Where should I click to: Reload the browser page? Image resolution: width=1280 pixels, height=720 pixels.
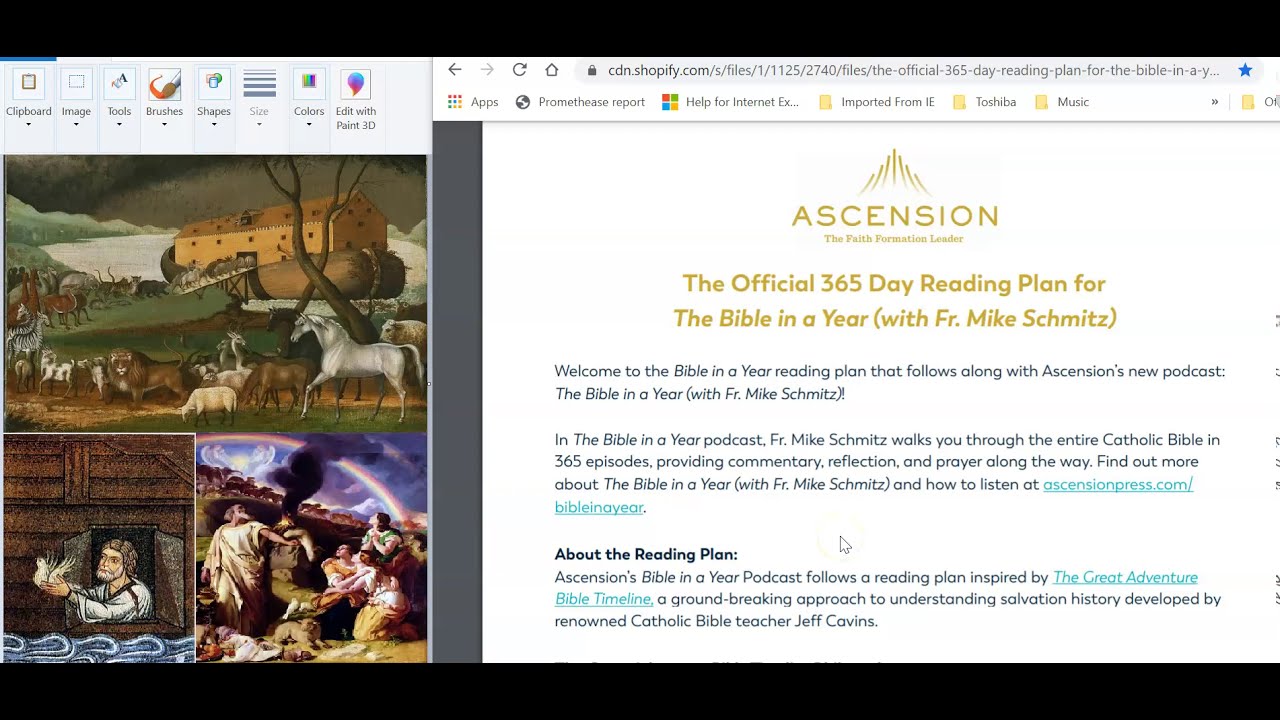(519, 70)
